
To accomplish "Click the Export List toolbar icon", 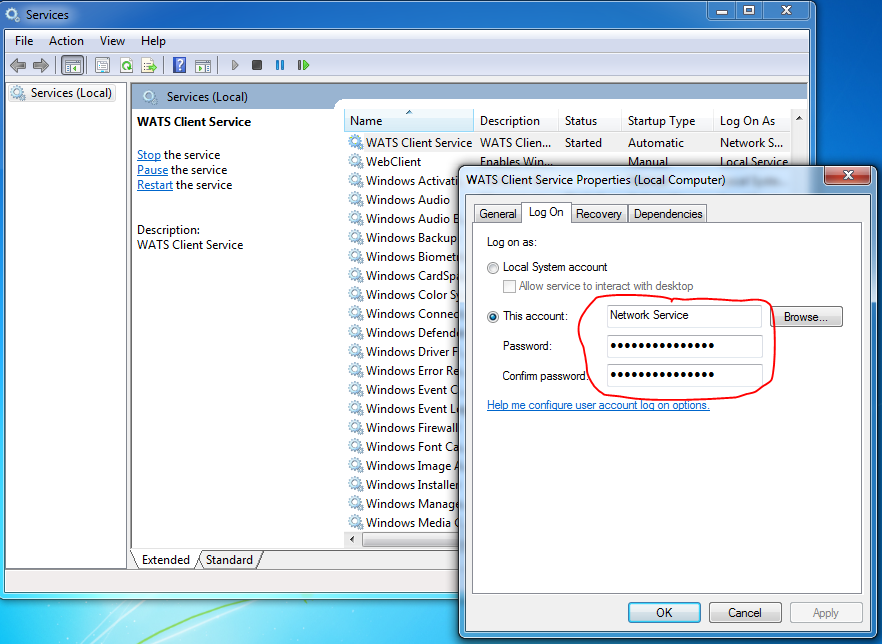I will point(149,66).
